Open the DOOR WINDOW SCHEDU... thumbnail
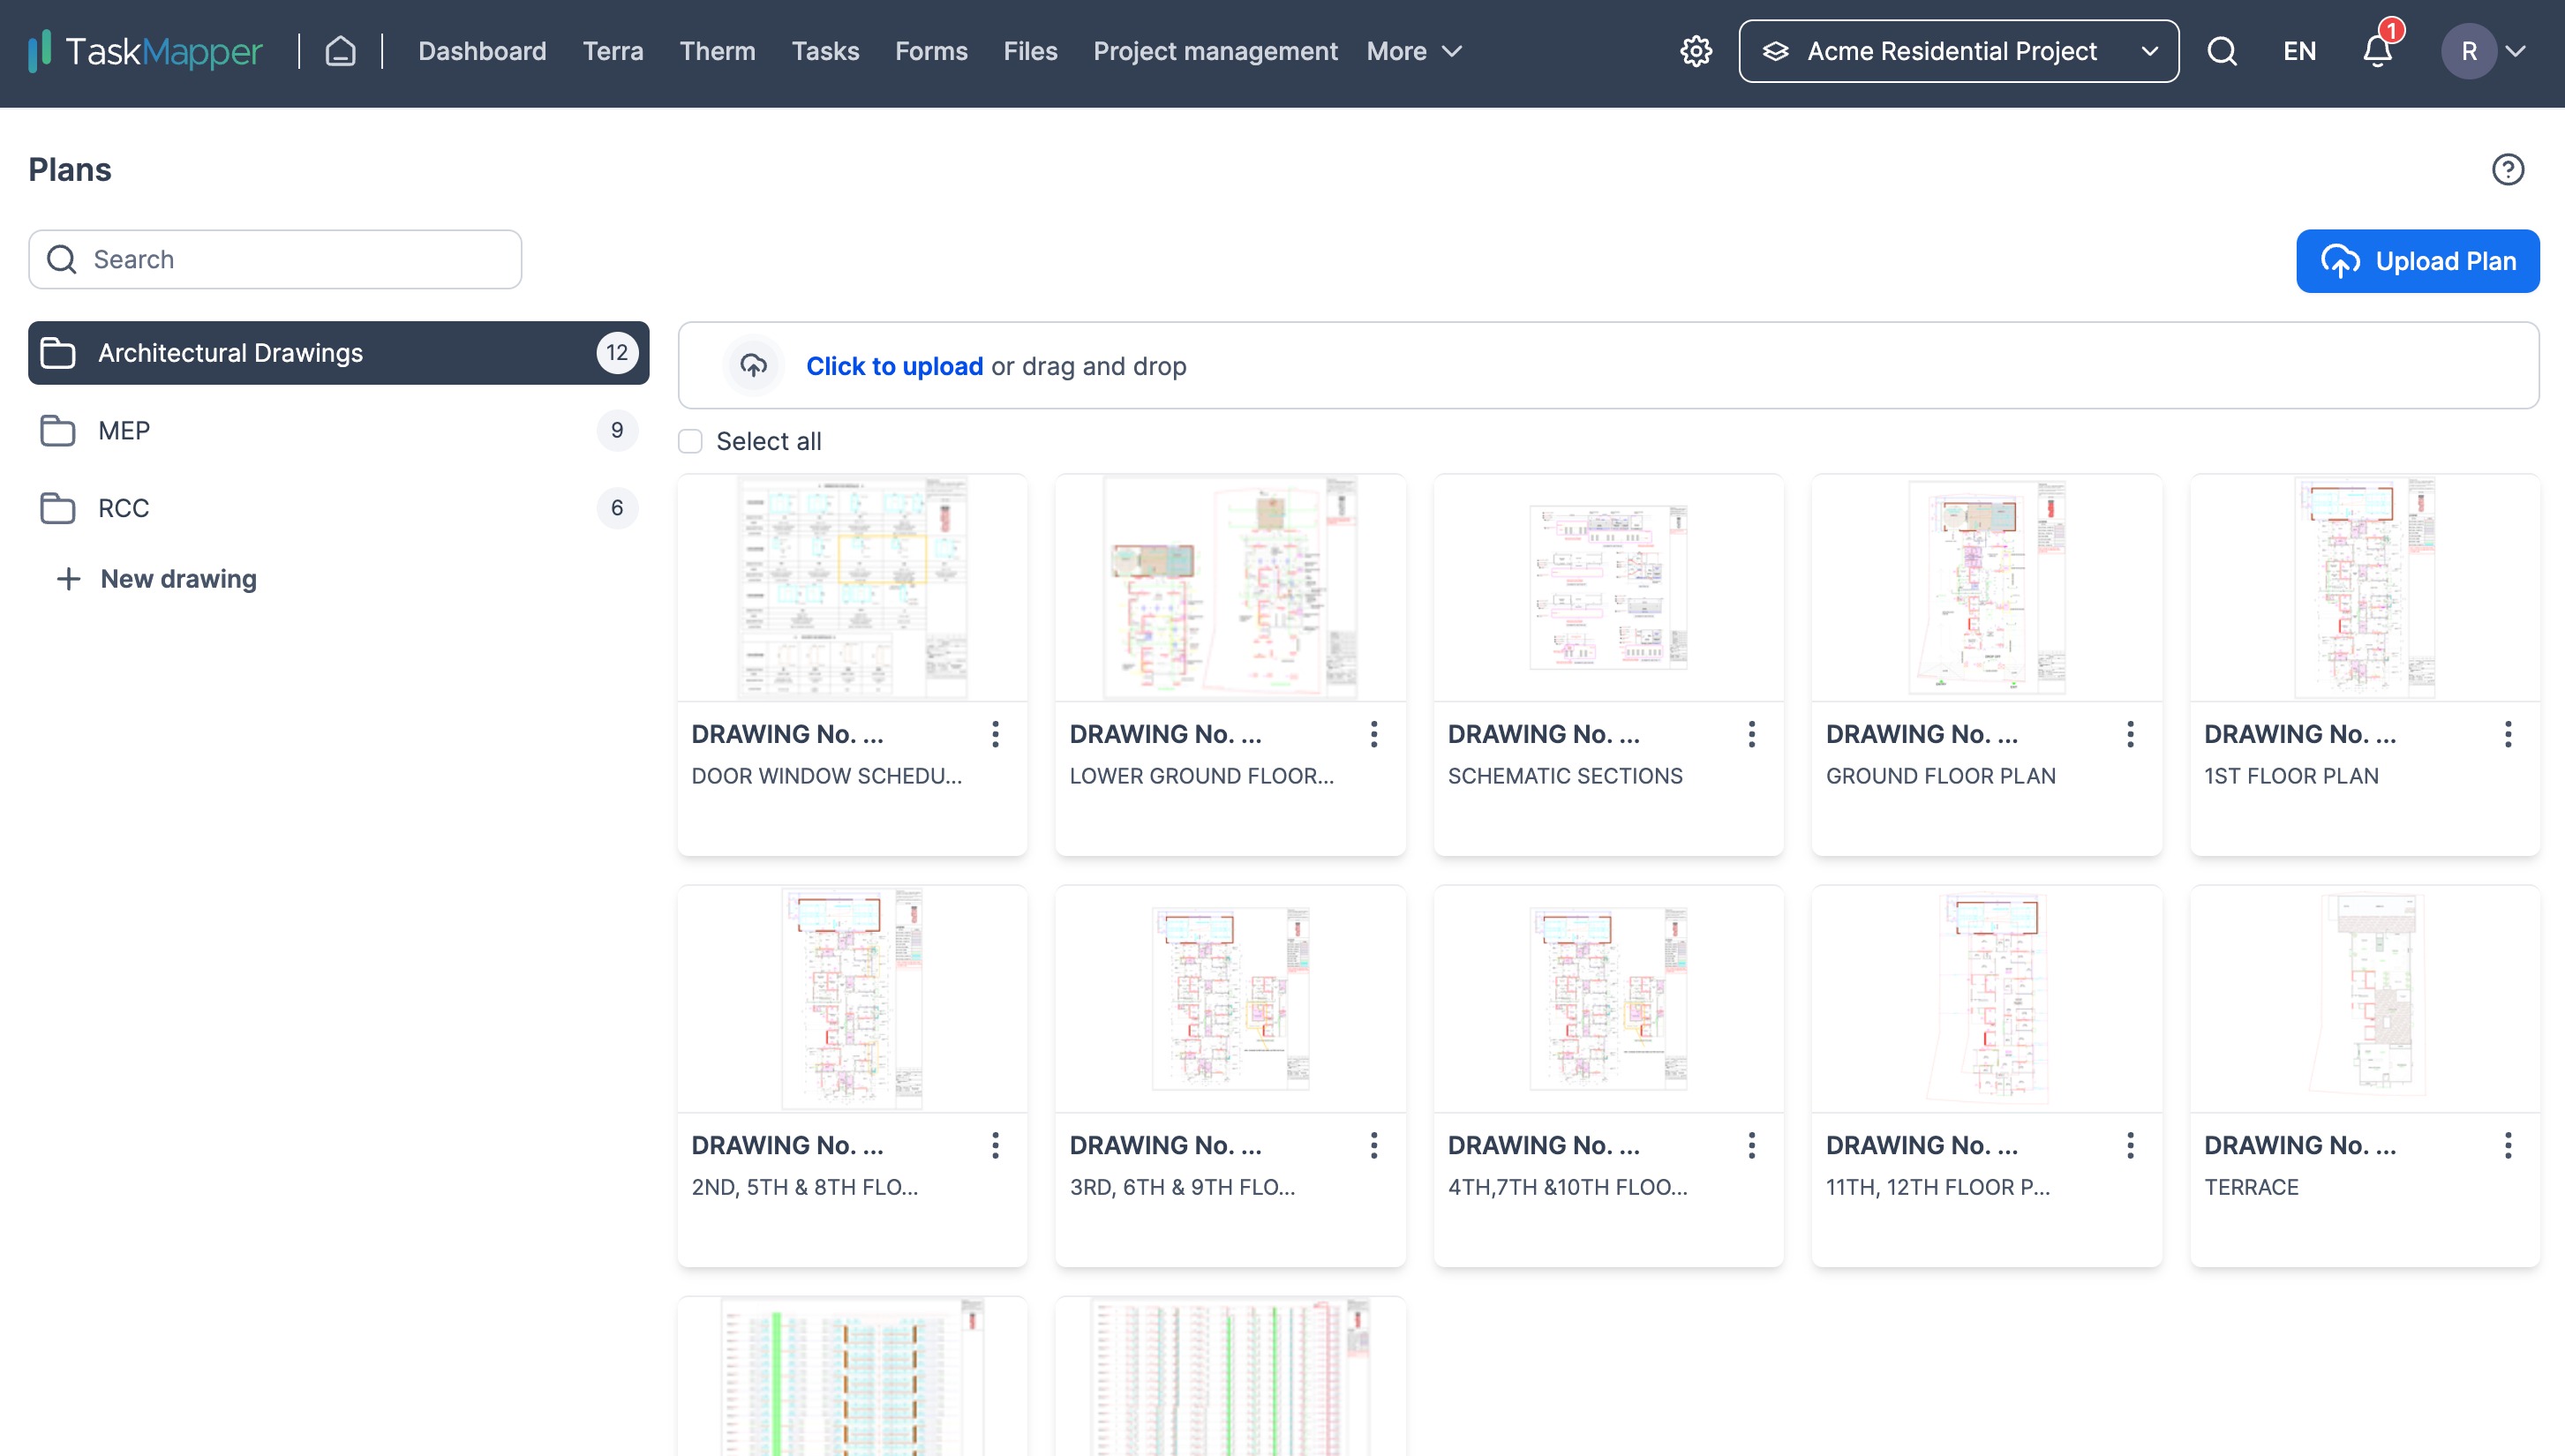 click(x=852, y=588)
